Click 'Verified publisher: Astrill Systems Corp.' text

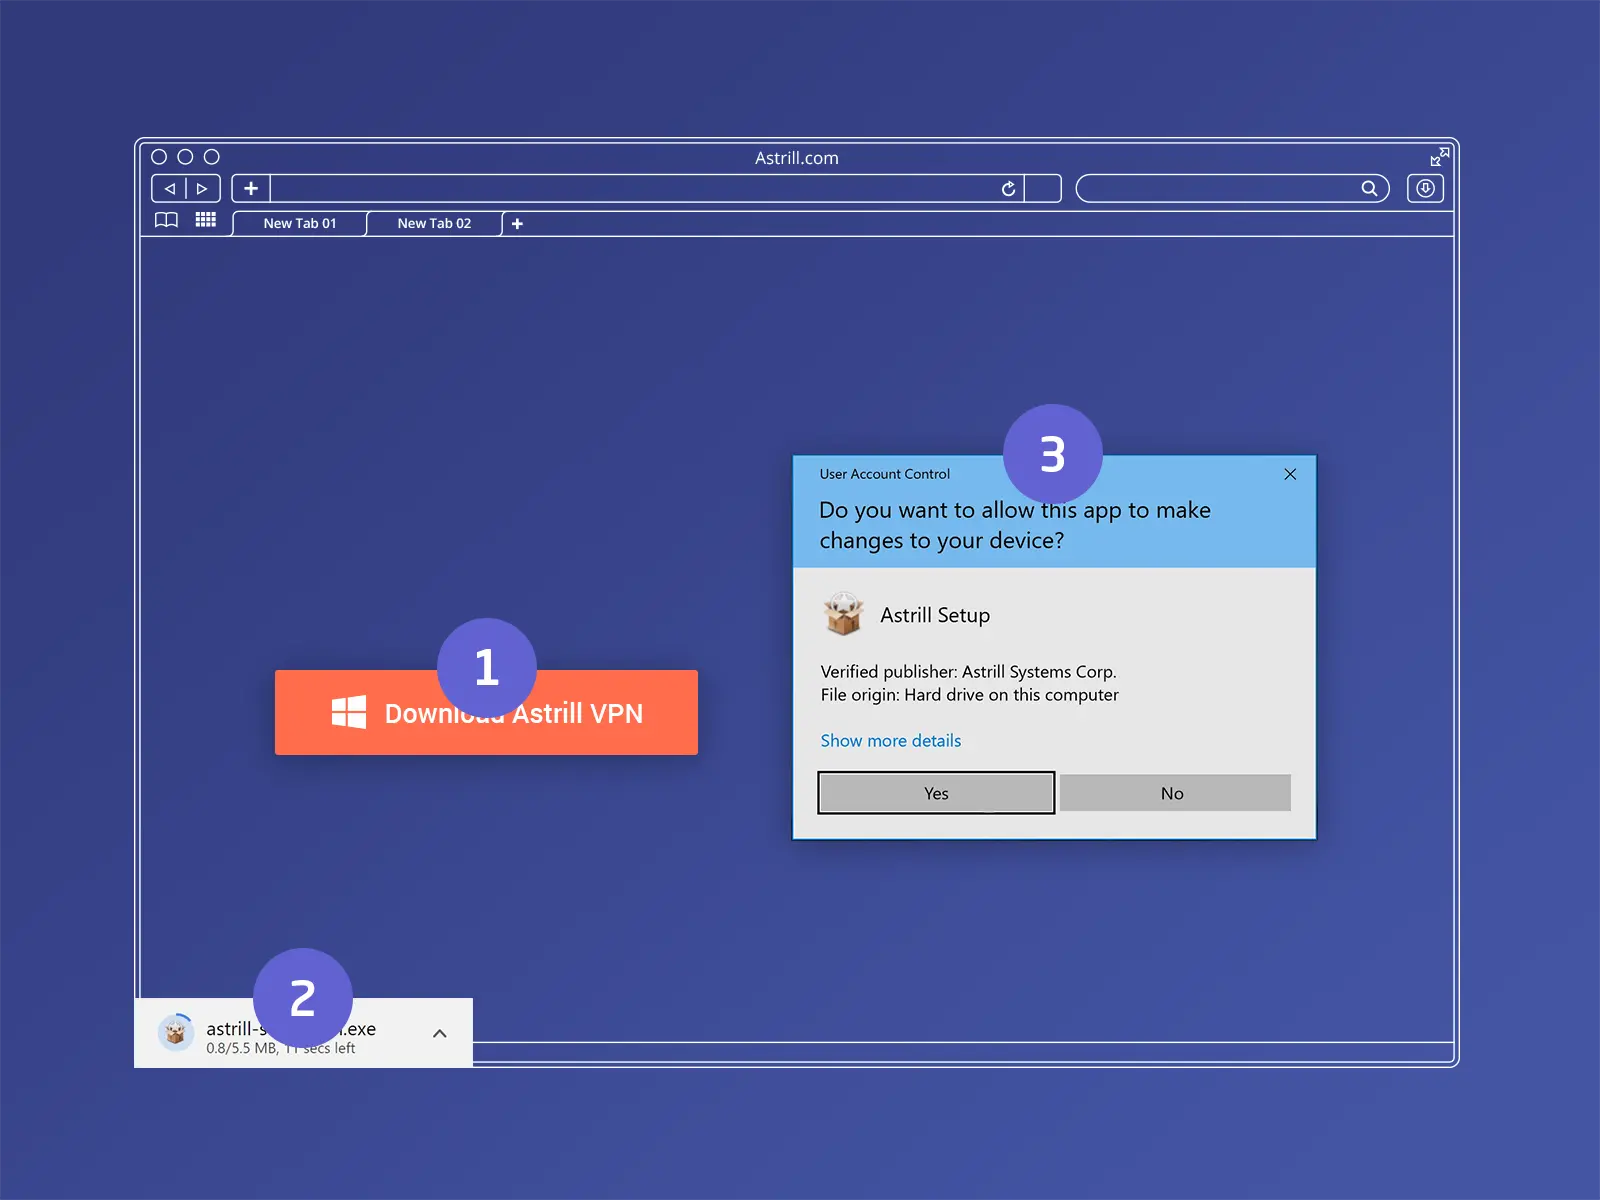pyautogui.click(x=968, y=672)
